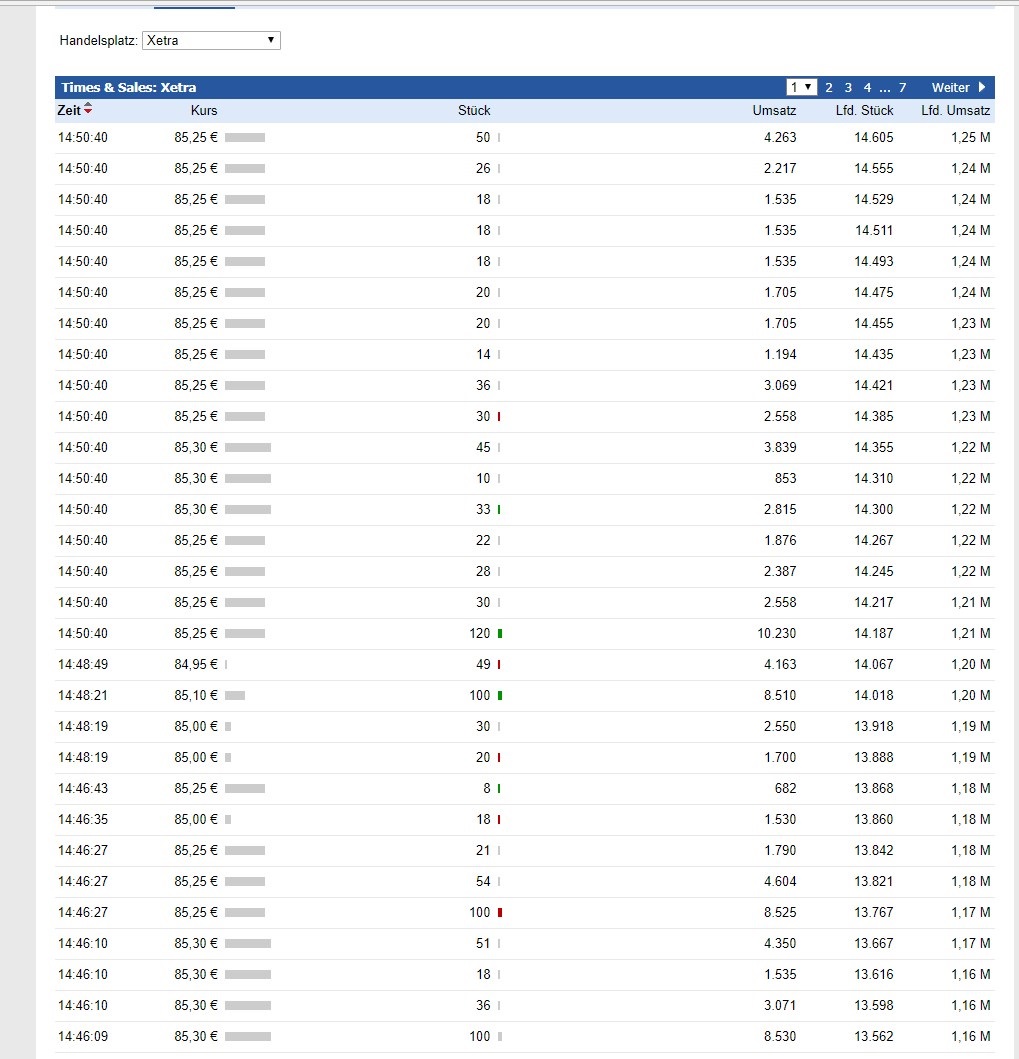Click the dropdown arrow of the page selector
This screenshot has width=1019, height=1059.
coord(808,87)
